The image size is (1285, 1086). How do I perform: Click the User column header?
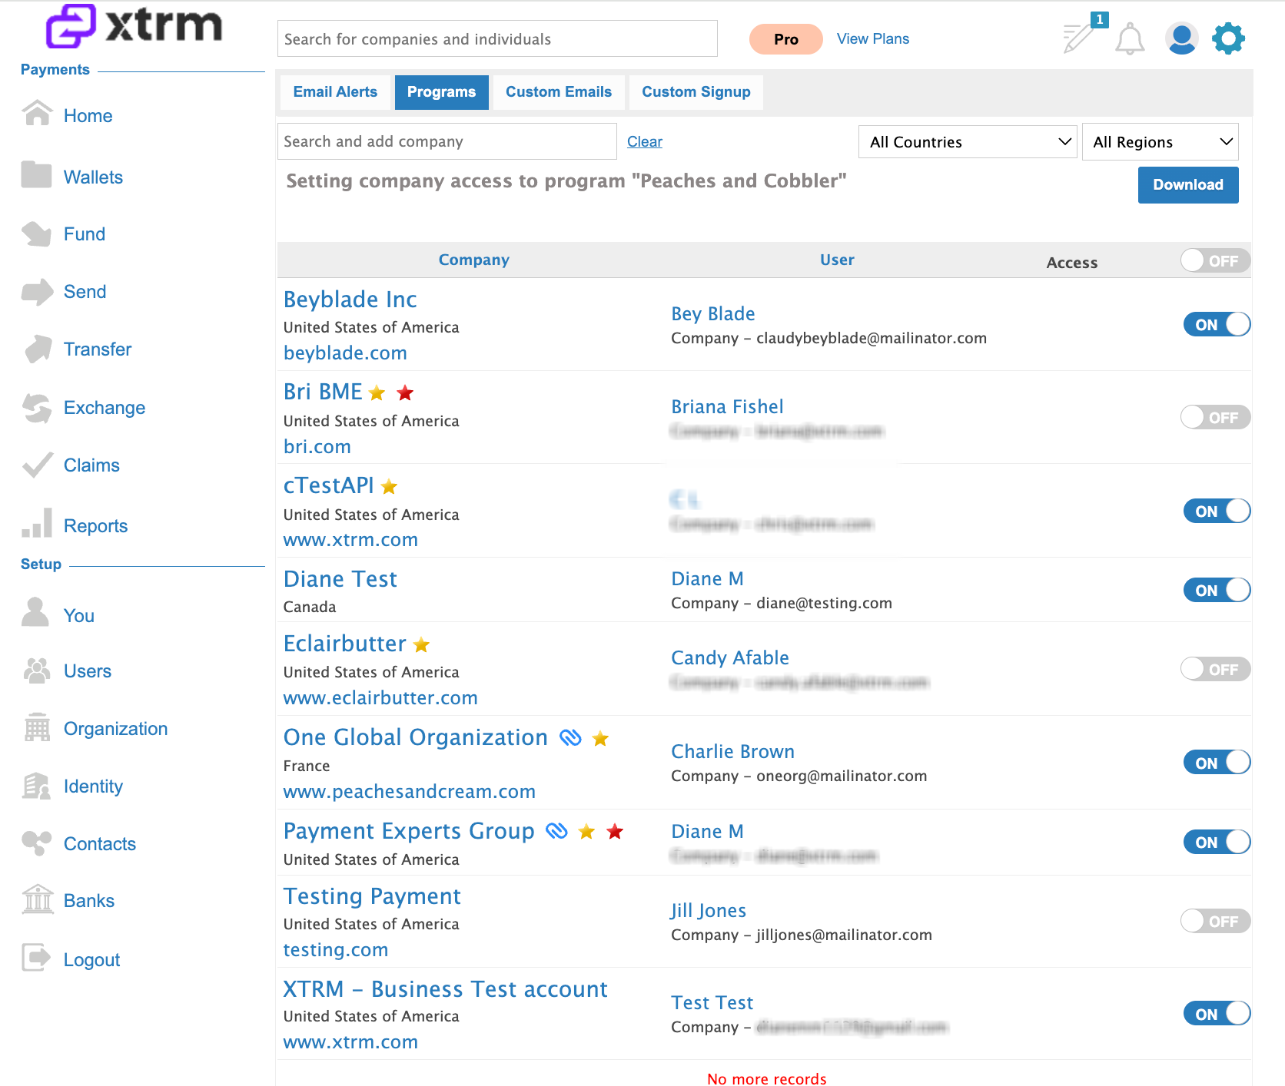(837, 260)
